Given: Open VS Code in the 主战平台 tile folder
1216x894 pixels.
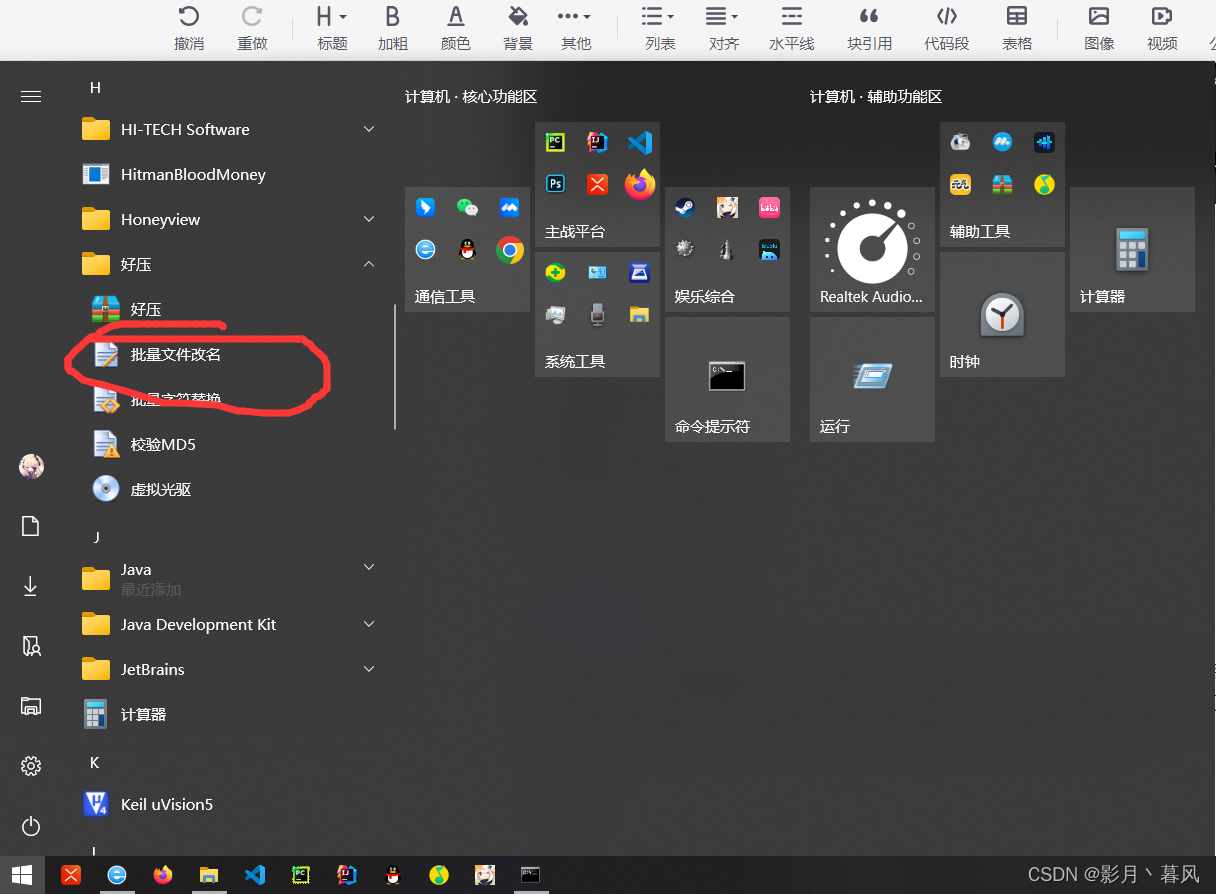Looking at the screenshot, I should tap(639, 142).
